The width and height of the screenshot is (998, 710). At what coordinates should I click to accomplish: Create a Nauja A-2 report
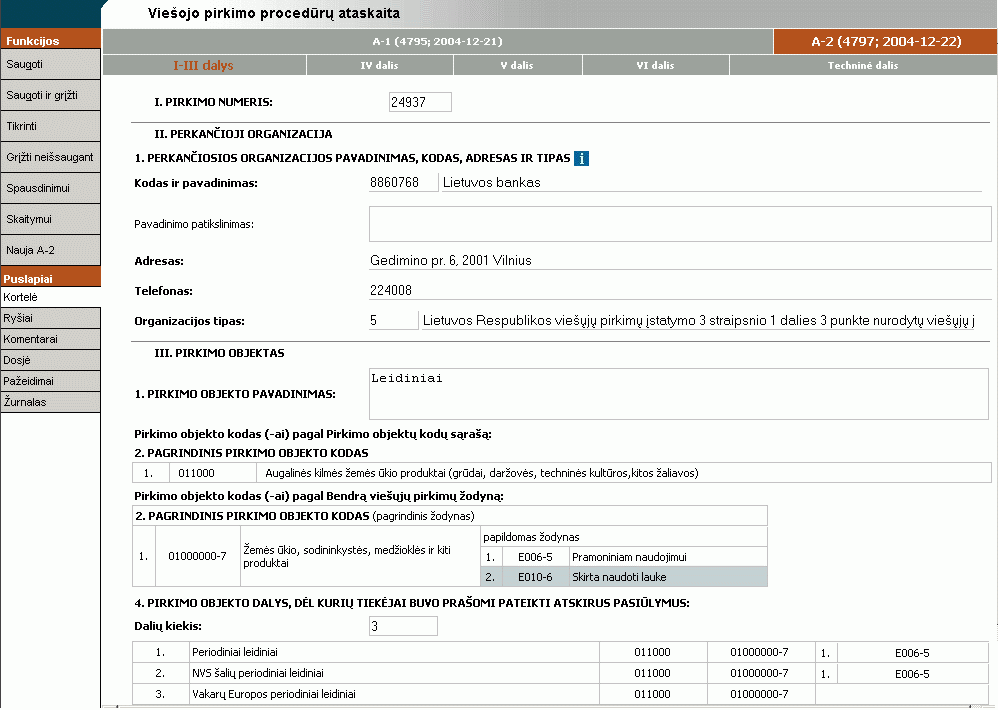click(x=50, y=251)
